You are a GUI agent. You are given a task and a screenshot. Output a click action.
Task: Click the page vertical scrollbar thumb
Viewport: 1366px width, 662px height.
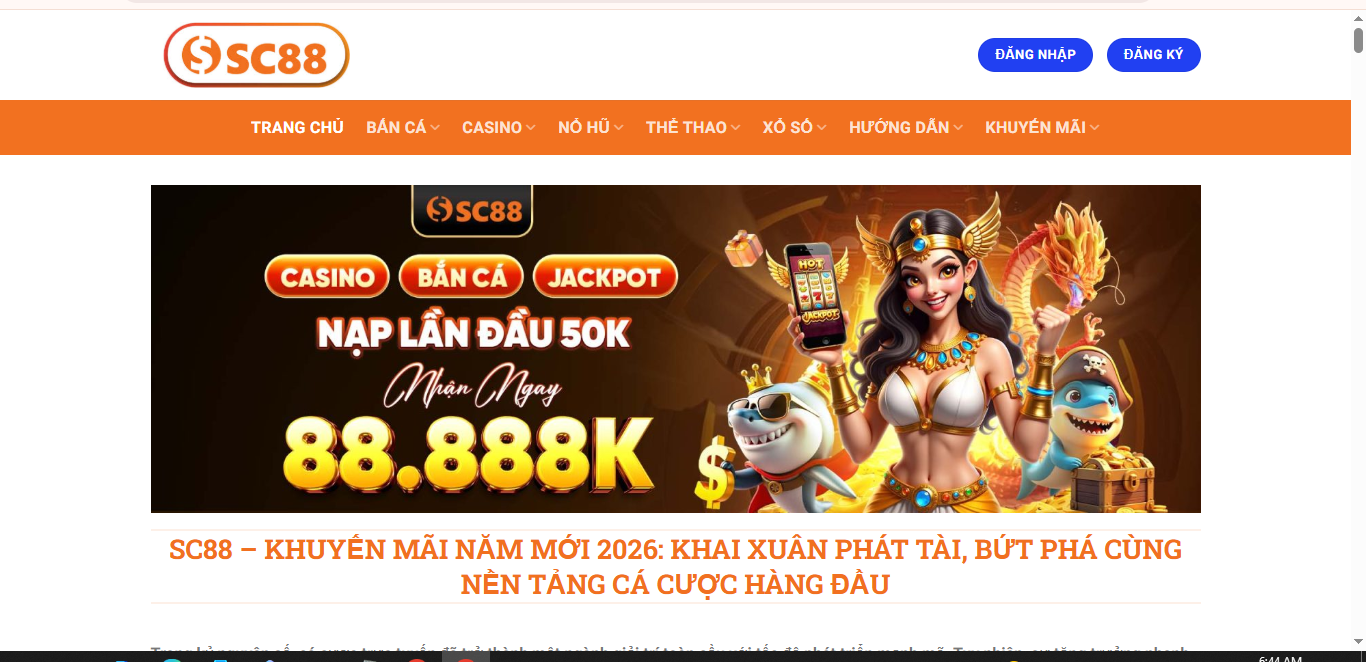(x=1358, y=41)
